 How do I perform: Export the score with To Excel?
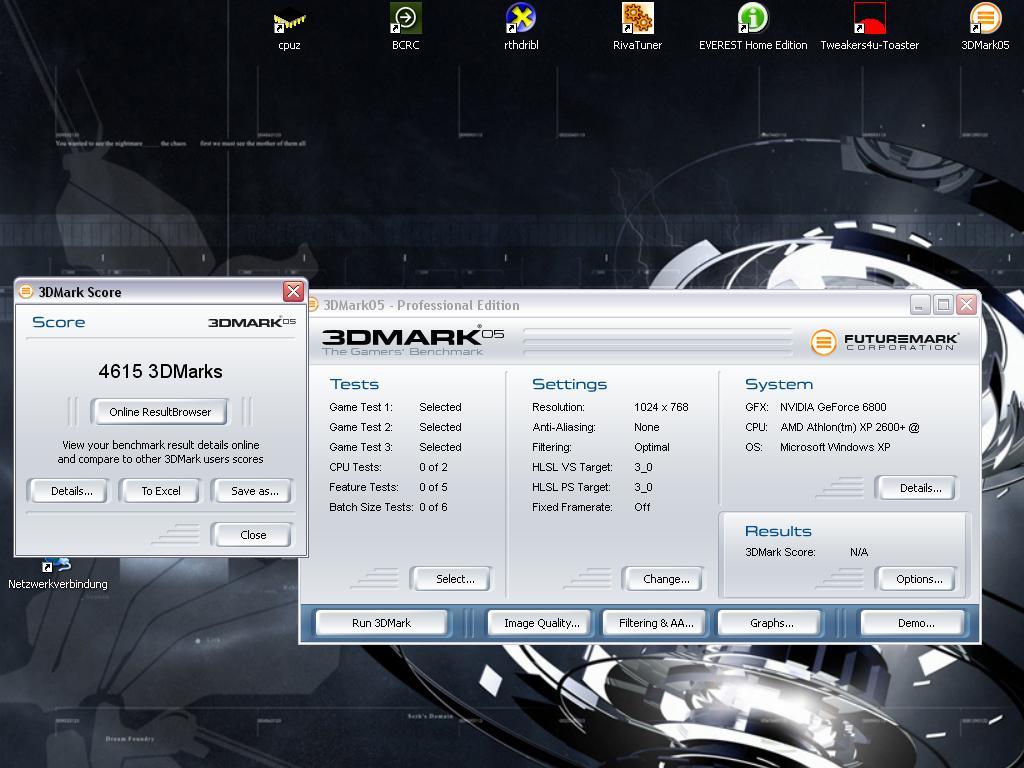pos(161,491)
